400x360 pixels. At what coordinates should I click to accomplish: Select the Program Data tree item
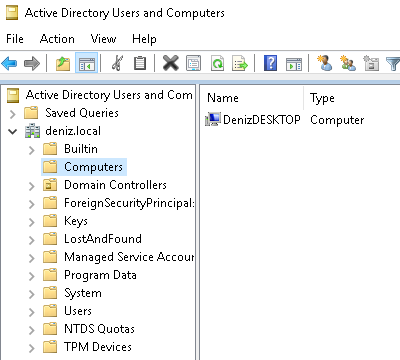(100, 275)
